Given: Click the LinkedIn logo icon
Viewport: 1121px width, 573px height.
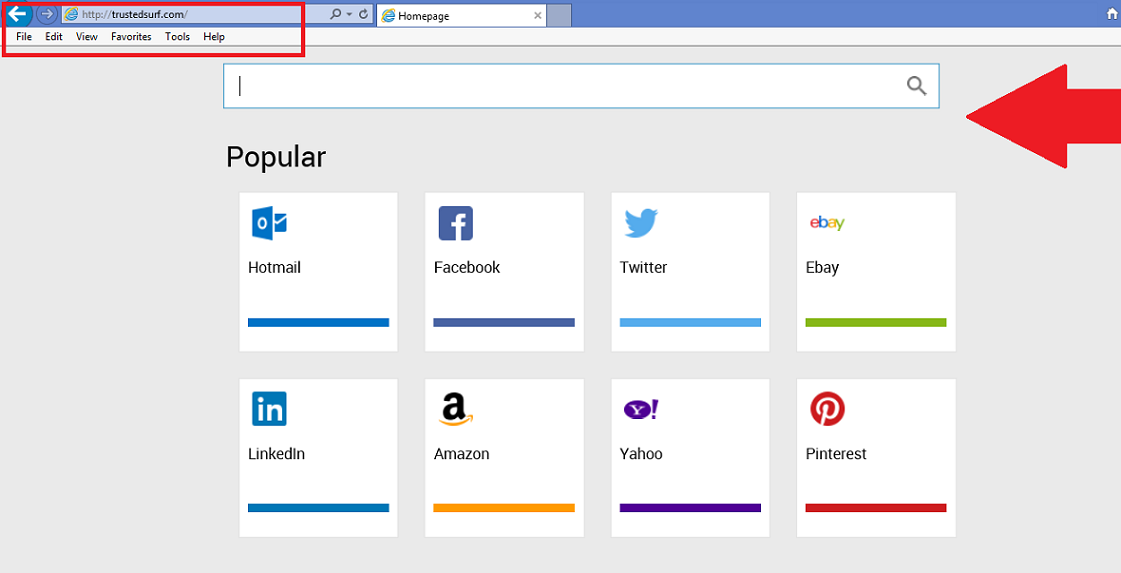Looking at the screenshot, I should pos(269,409).
